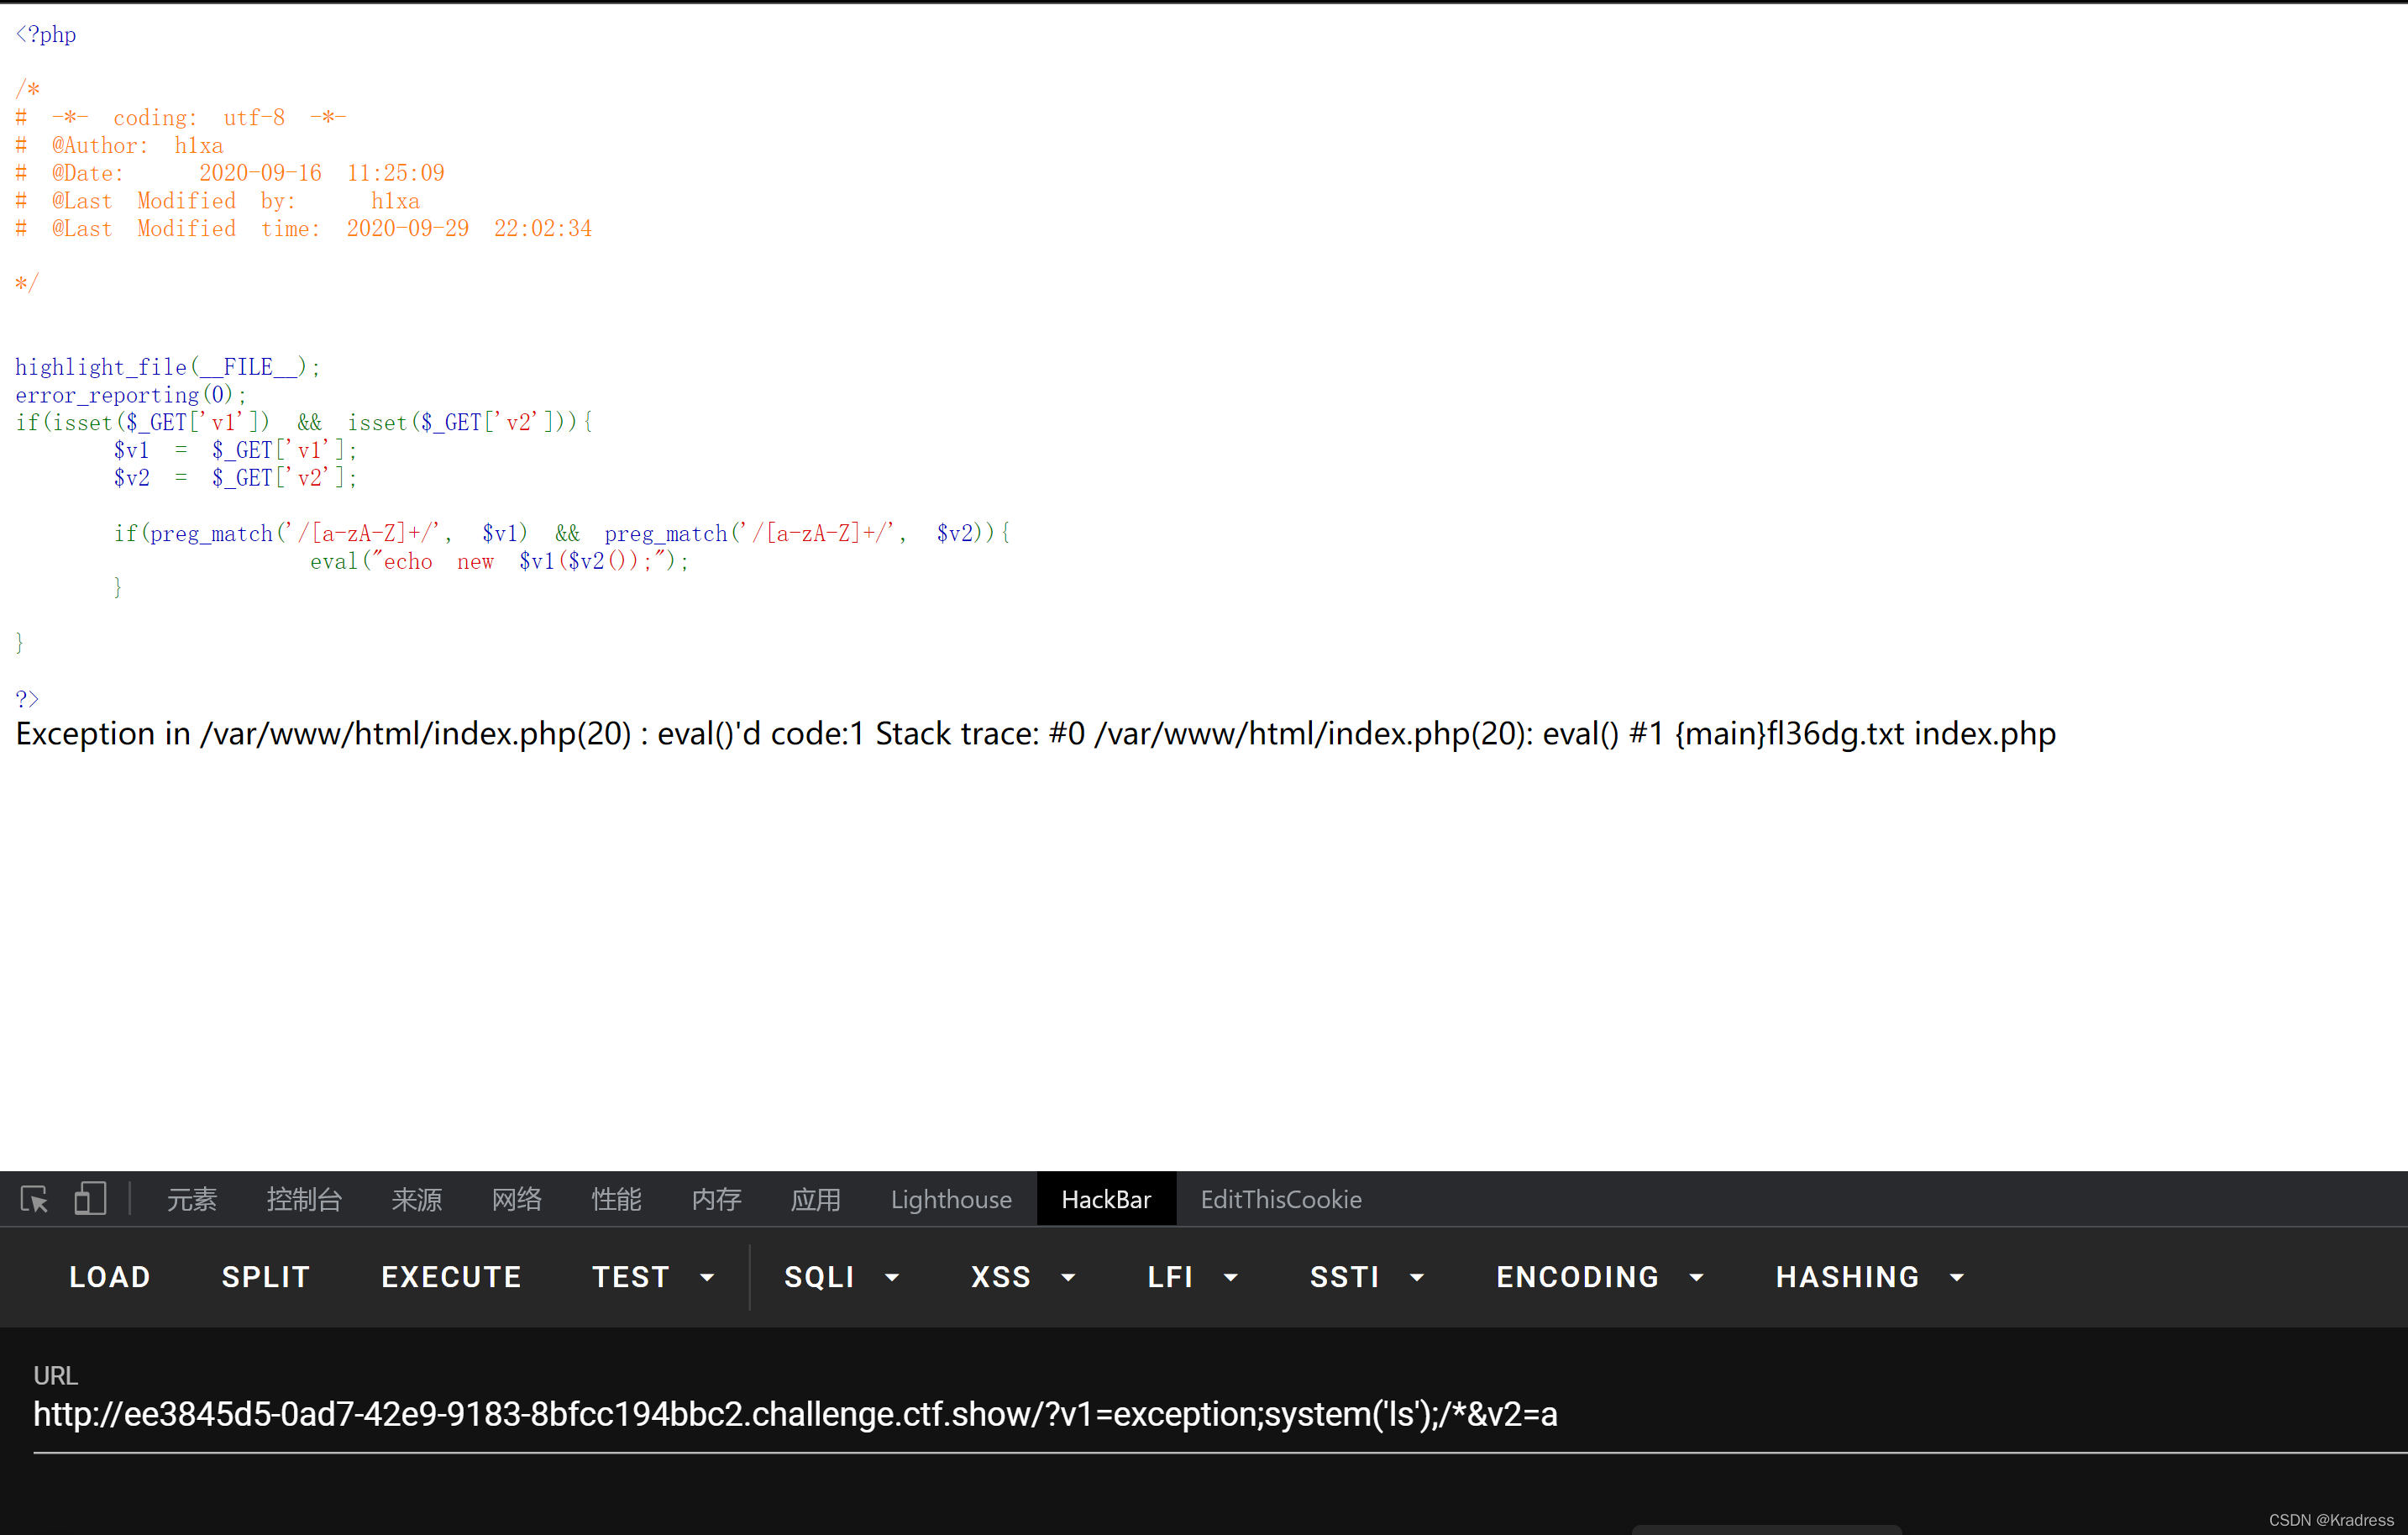Screen dimensions: 2408x1535
Task: Open the 来源 tab
Action: tap(416, 1199)
